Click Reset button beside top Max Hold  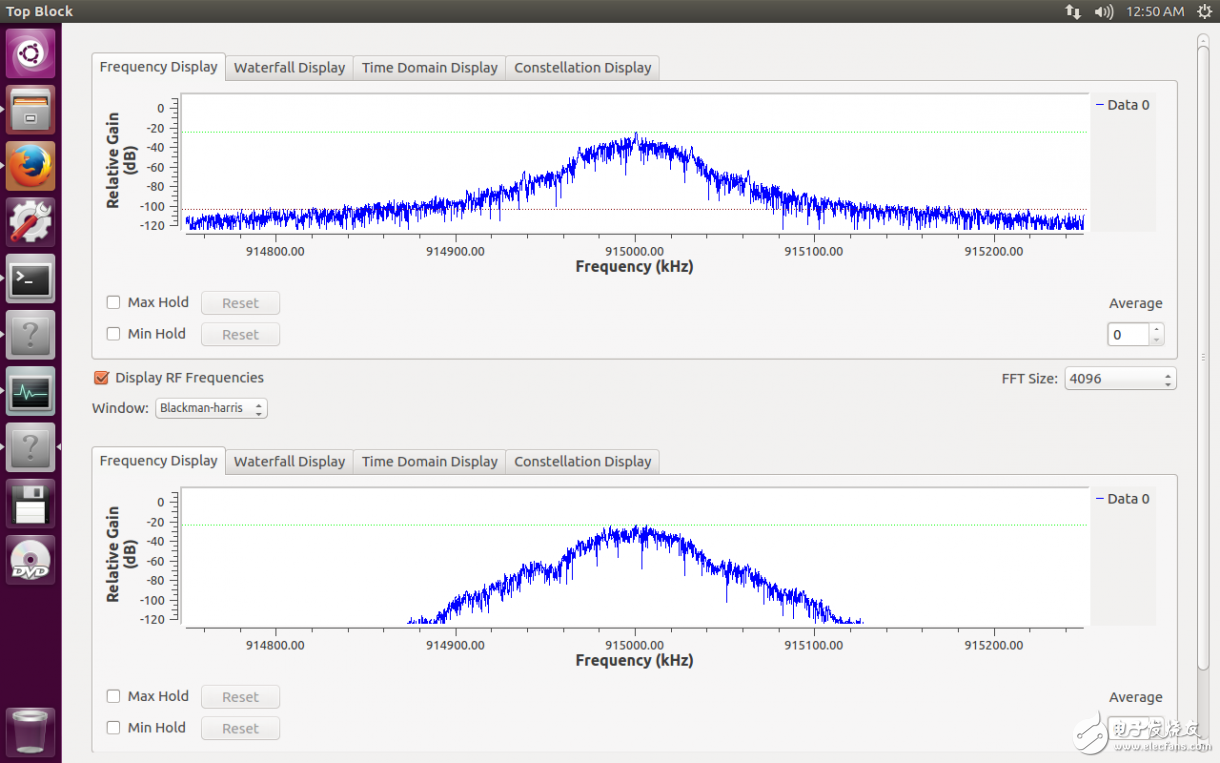[x=240, y=303]
